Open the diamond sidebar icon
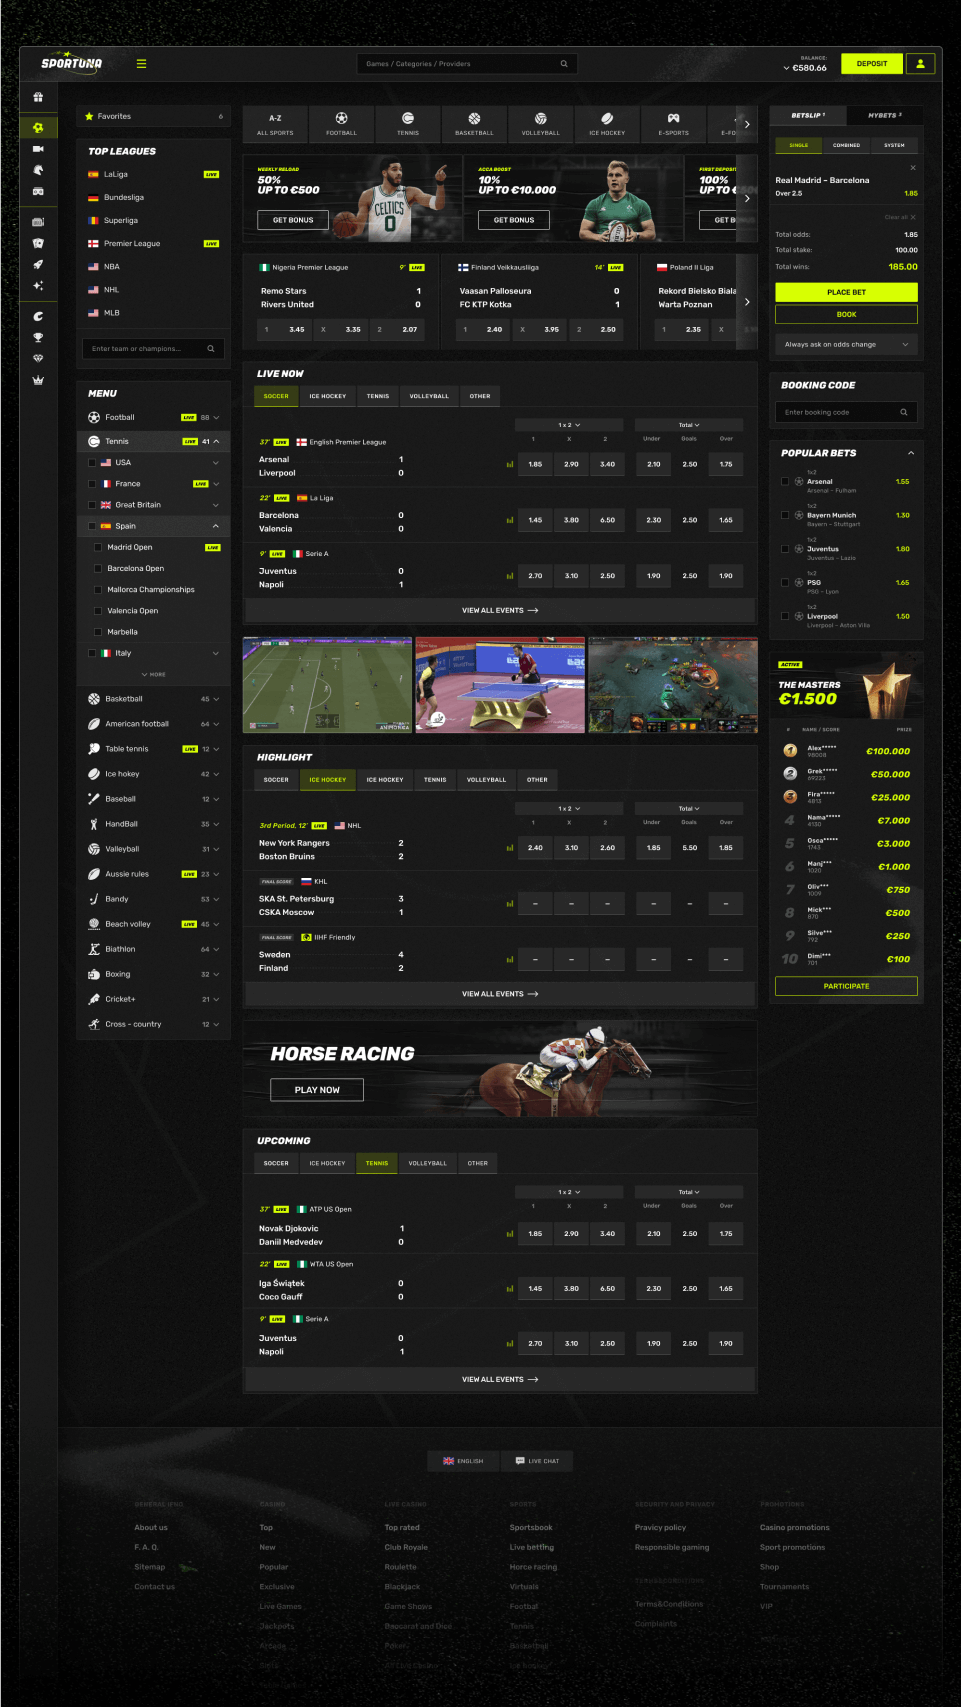 click(x=38, y=358)
